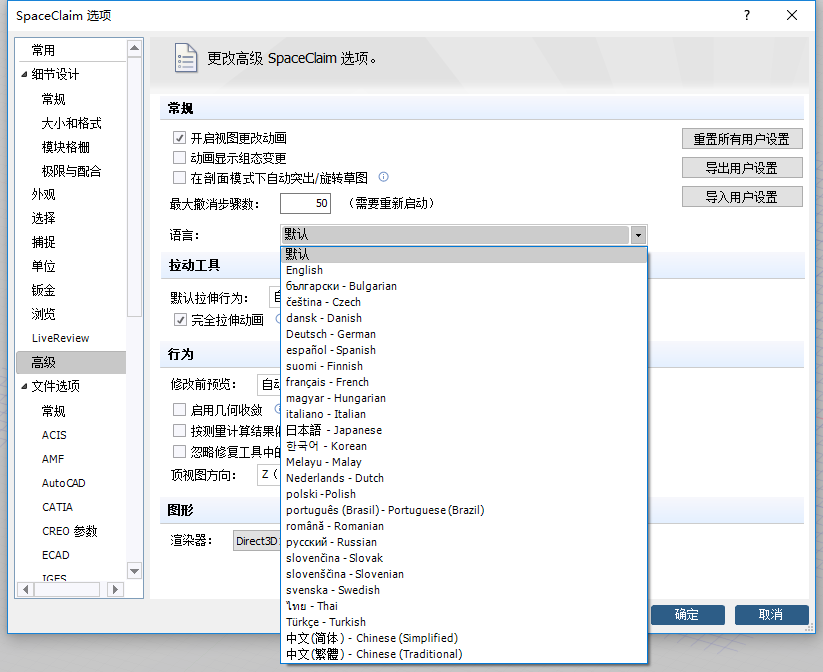
Task: Click the sidebar vertical scrollbar up arrow
Action: tap(135, 48)
